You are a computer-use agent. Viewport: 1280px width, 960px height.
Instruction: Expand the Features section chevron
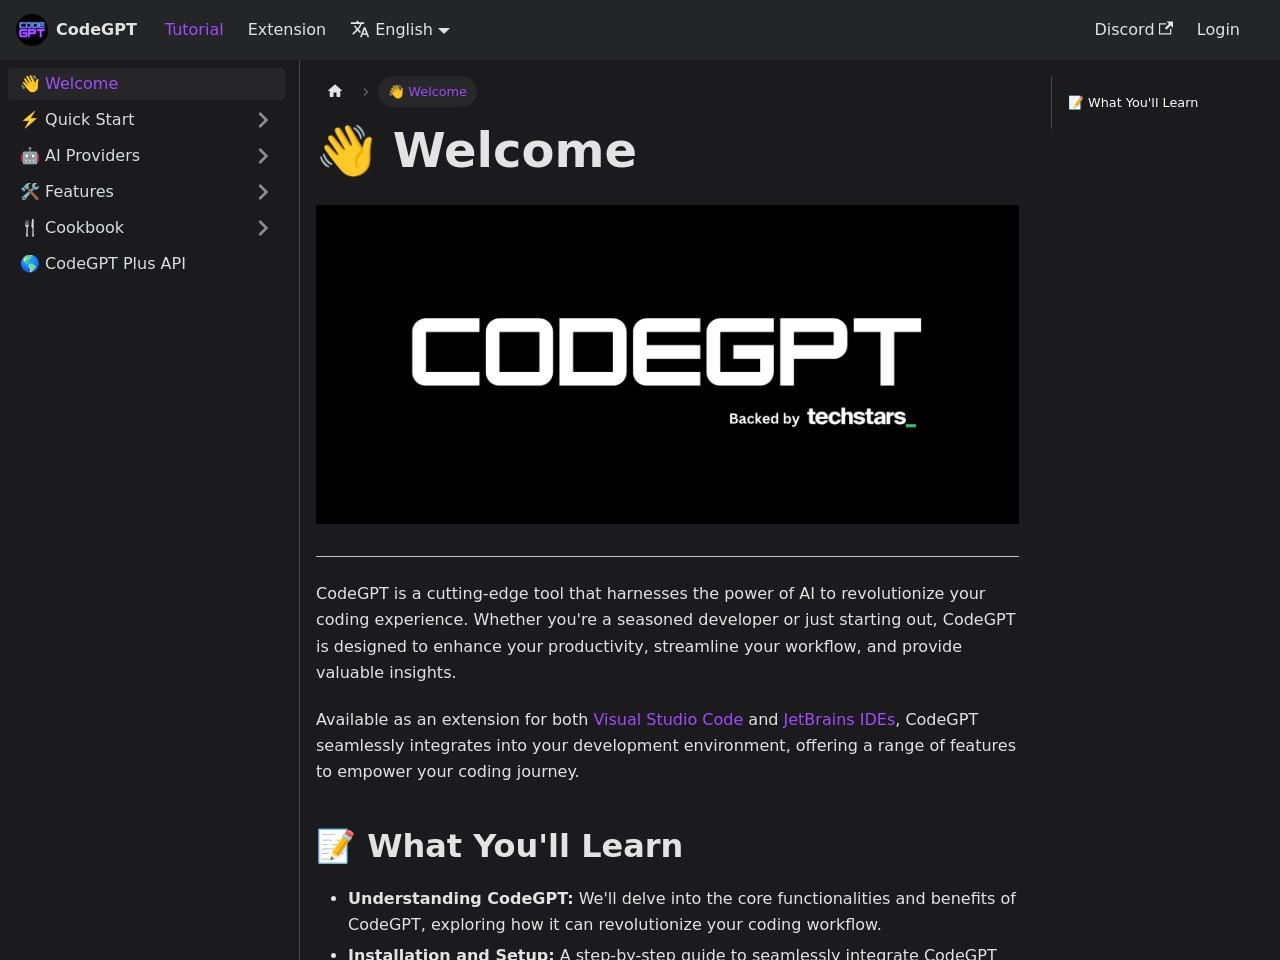click(x=263, y=192)
